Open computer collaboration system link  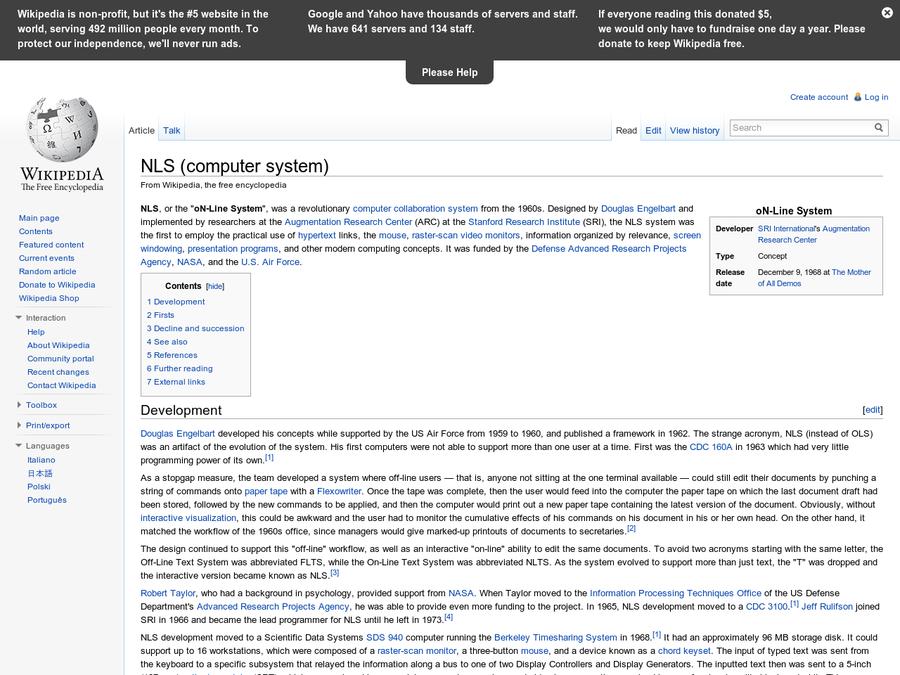[415, 209]
